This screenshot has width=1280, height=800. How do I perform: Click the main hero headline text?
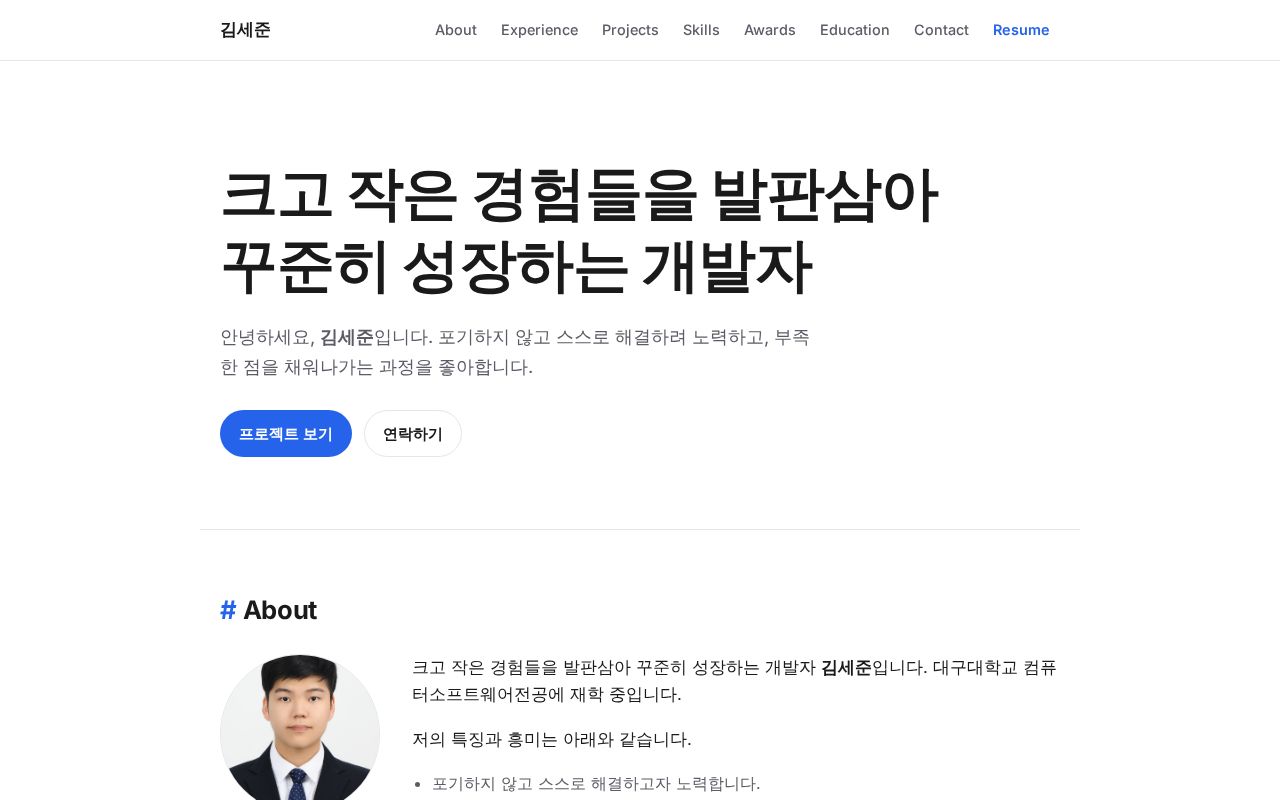(x=579, y=231)
